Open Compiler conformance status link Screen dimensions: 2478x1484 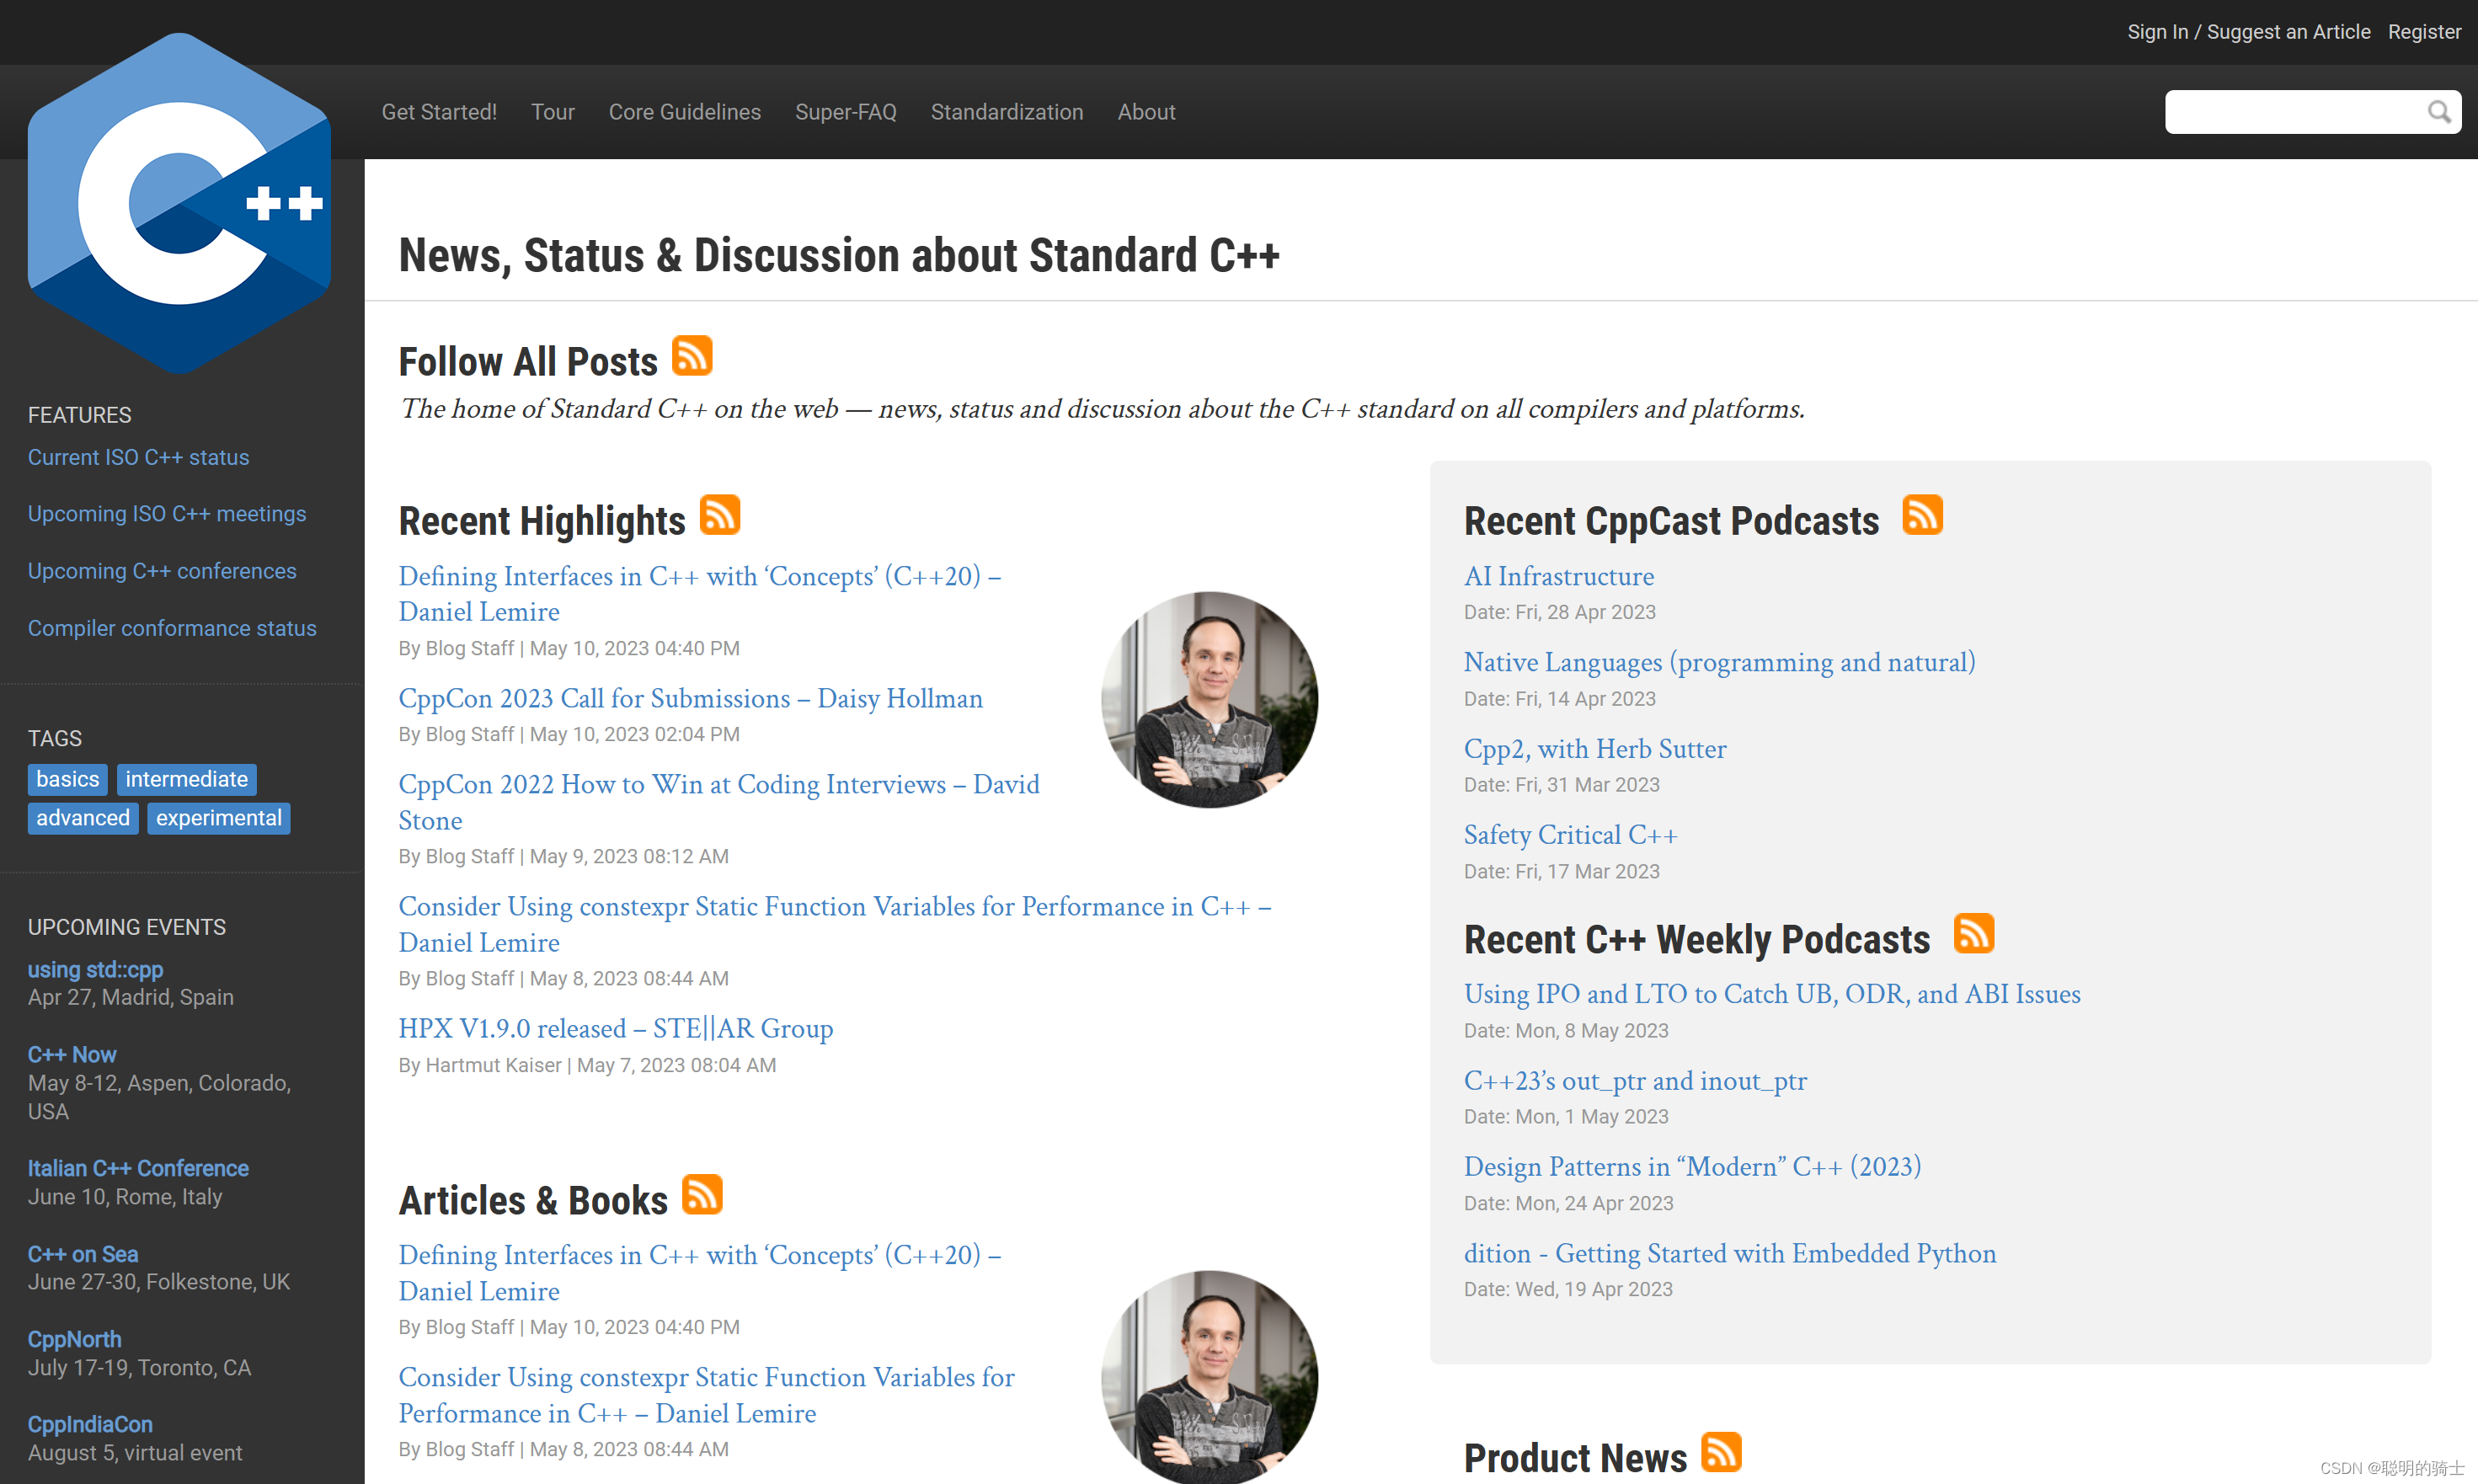pos(172,628)
